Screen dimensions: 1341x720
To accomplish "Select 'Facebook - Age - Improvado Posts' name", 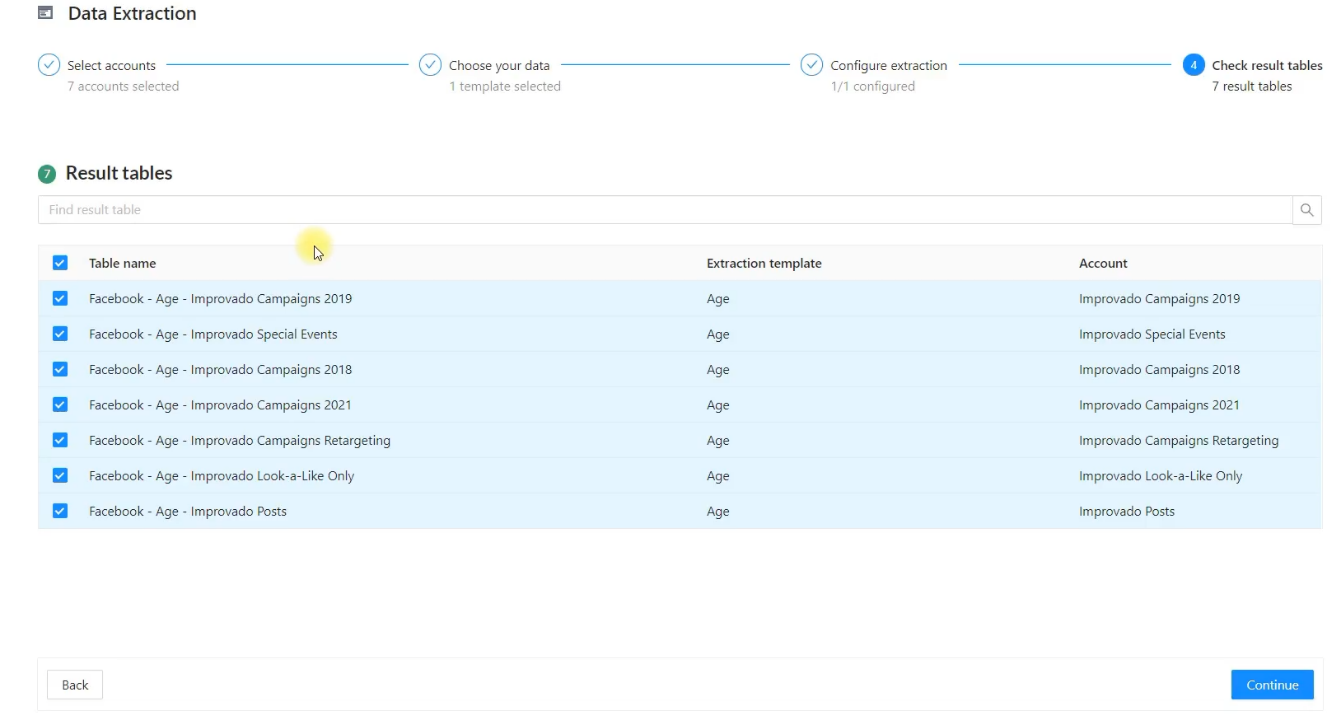I will 188,511.
